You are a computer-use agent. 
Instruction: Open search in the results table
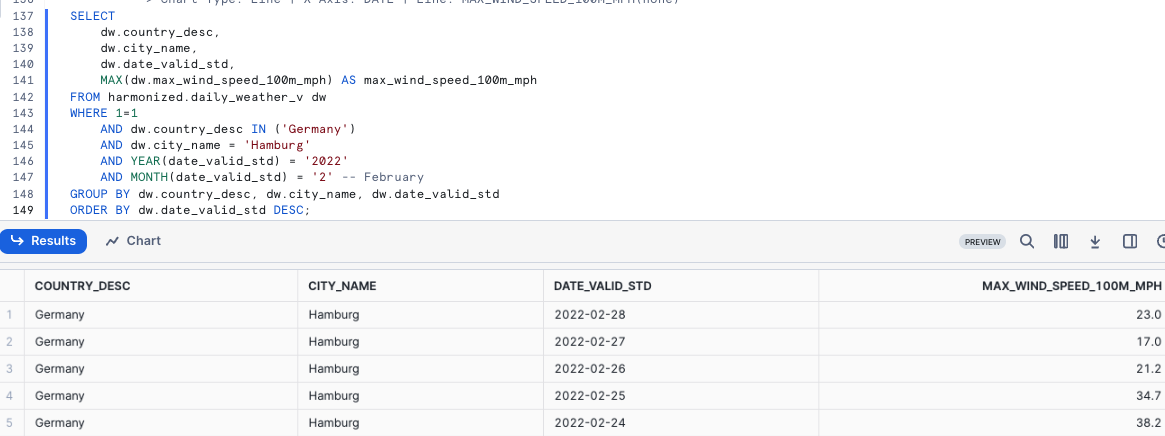coord(1027,241)
